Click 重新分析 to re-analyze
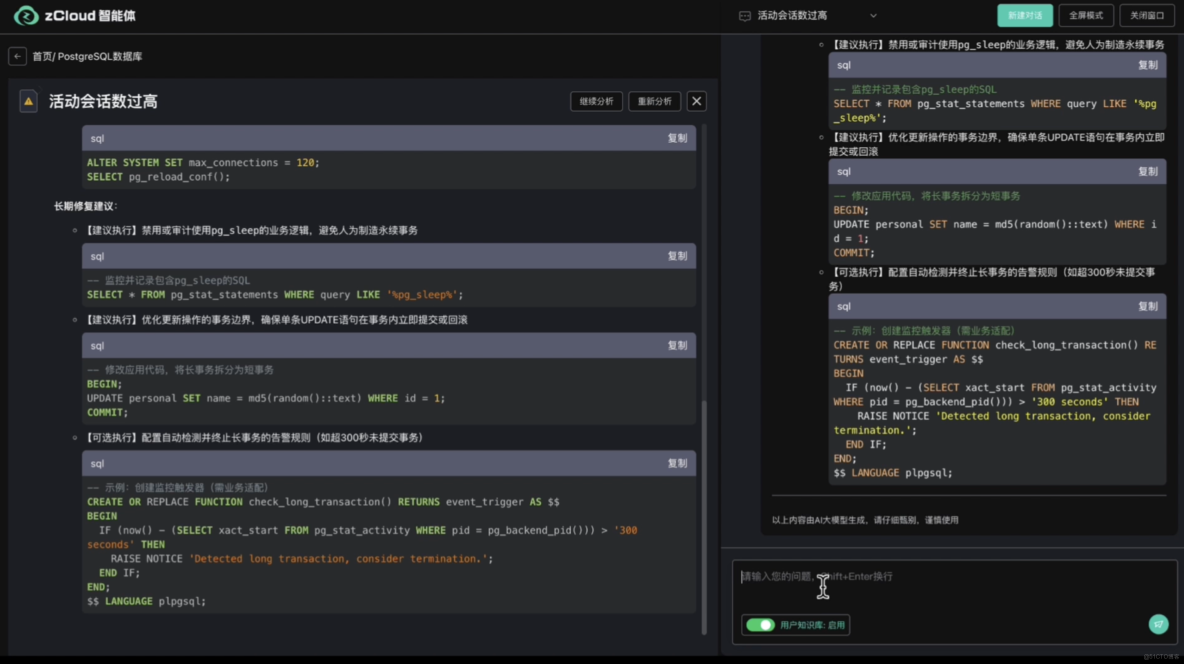Image resolution: width=1184 pixels, height=664 pixels. (x=655, y=101)
